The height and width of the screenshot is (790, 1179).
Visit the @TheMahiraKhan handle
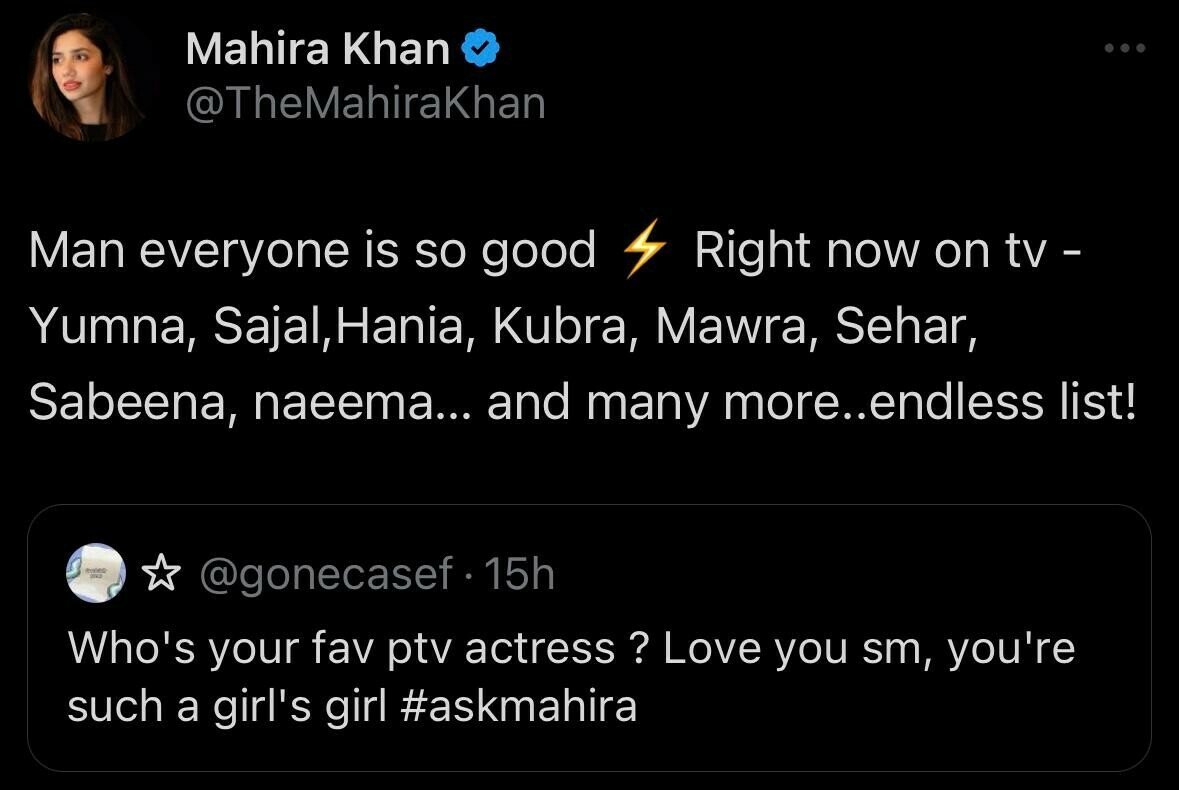365,103
